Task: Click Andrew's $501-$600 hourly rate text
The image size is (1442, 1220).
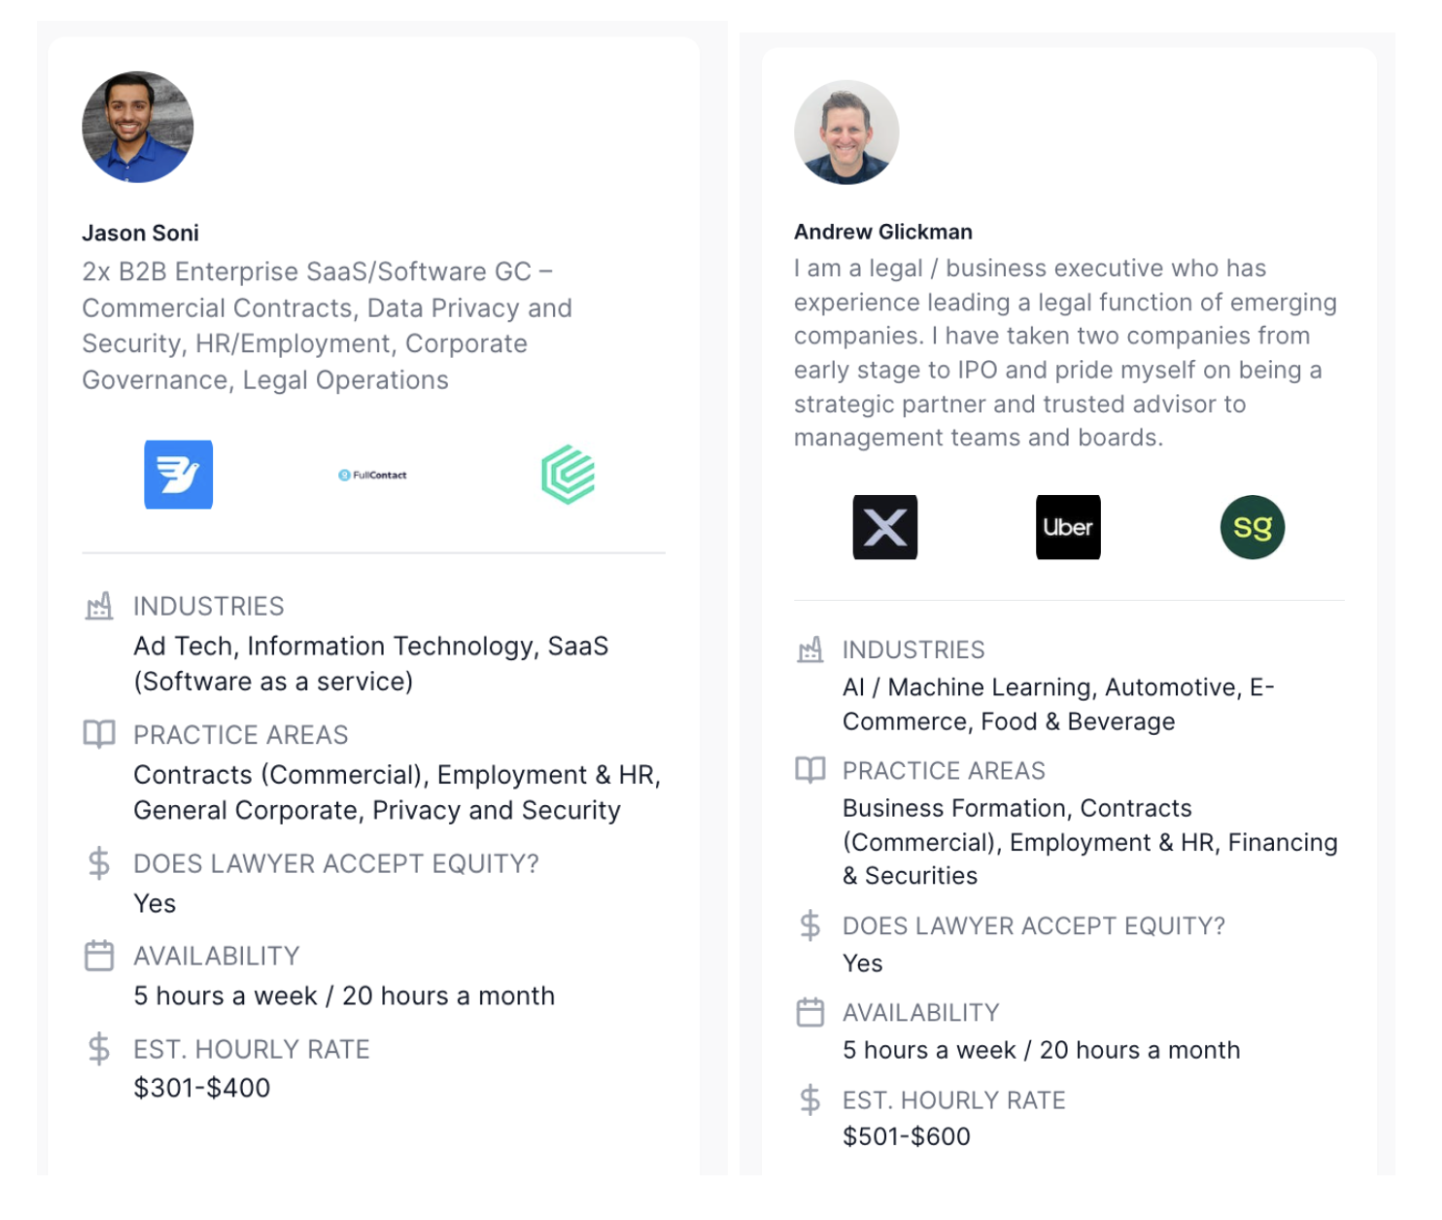Action: point(906,1137)
